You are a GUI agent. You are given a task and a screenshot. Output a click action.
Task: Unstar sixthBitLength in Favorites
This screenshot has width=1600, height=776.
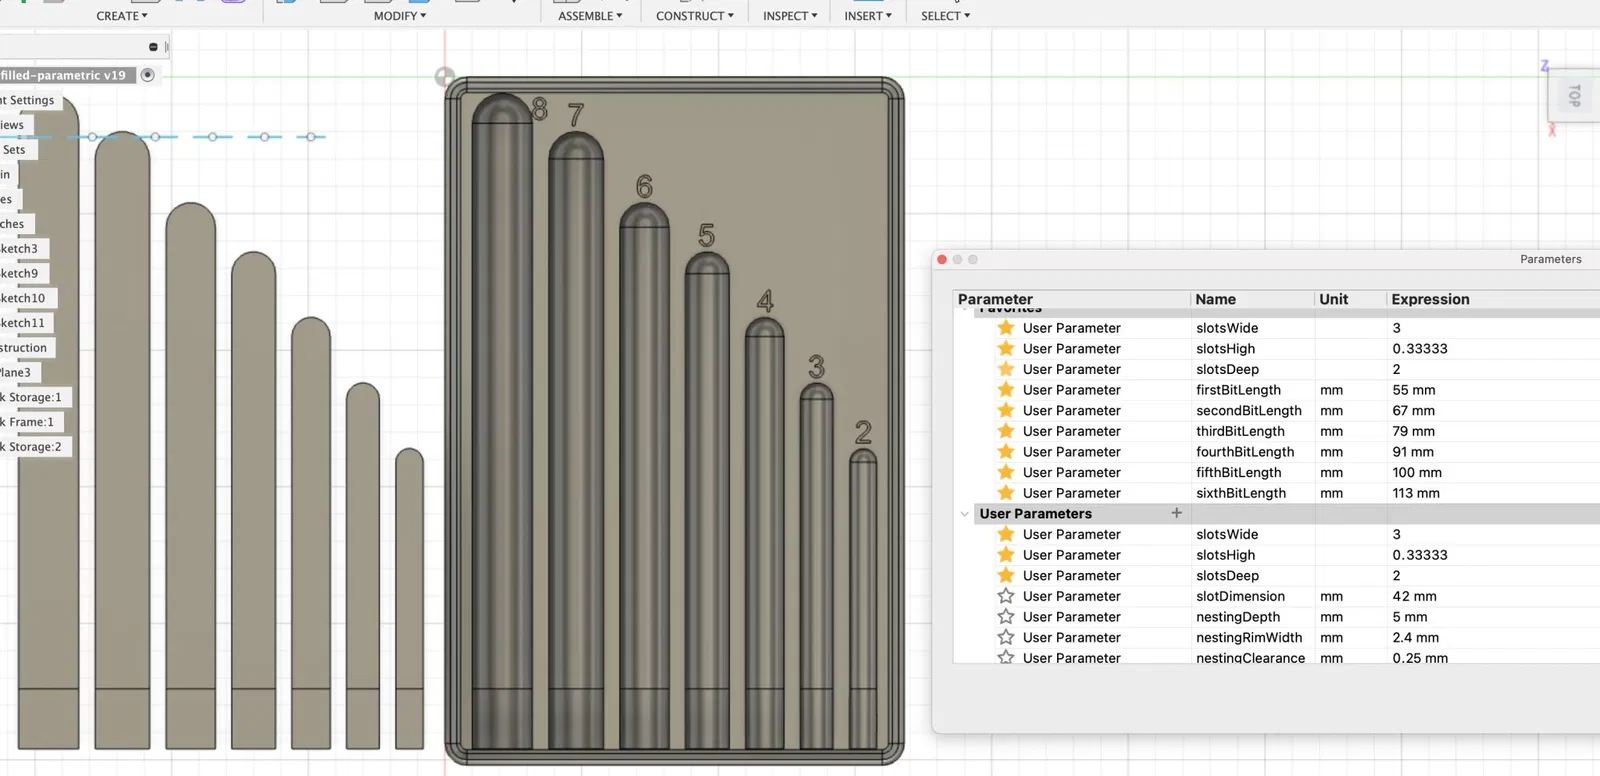point(1006,493)
